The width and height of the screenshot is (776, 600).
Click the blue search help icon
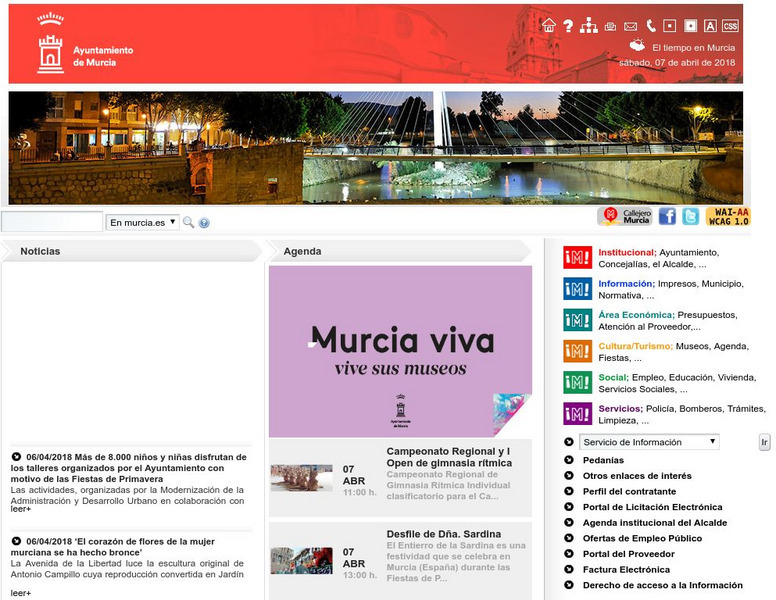(x=204, y=223)
